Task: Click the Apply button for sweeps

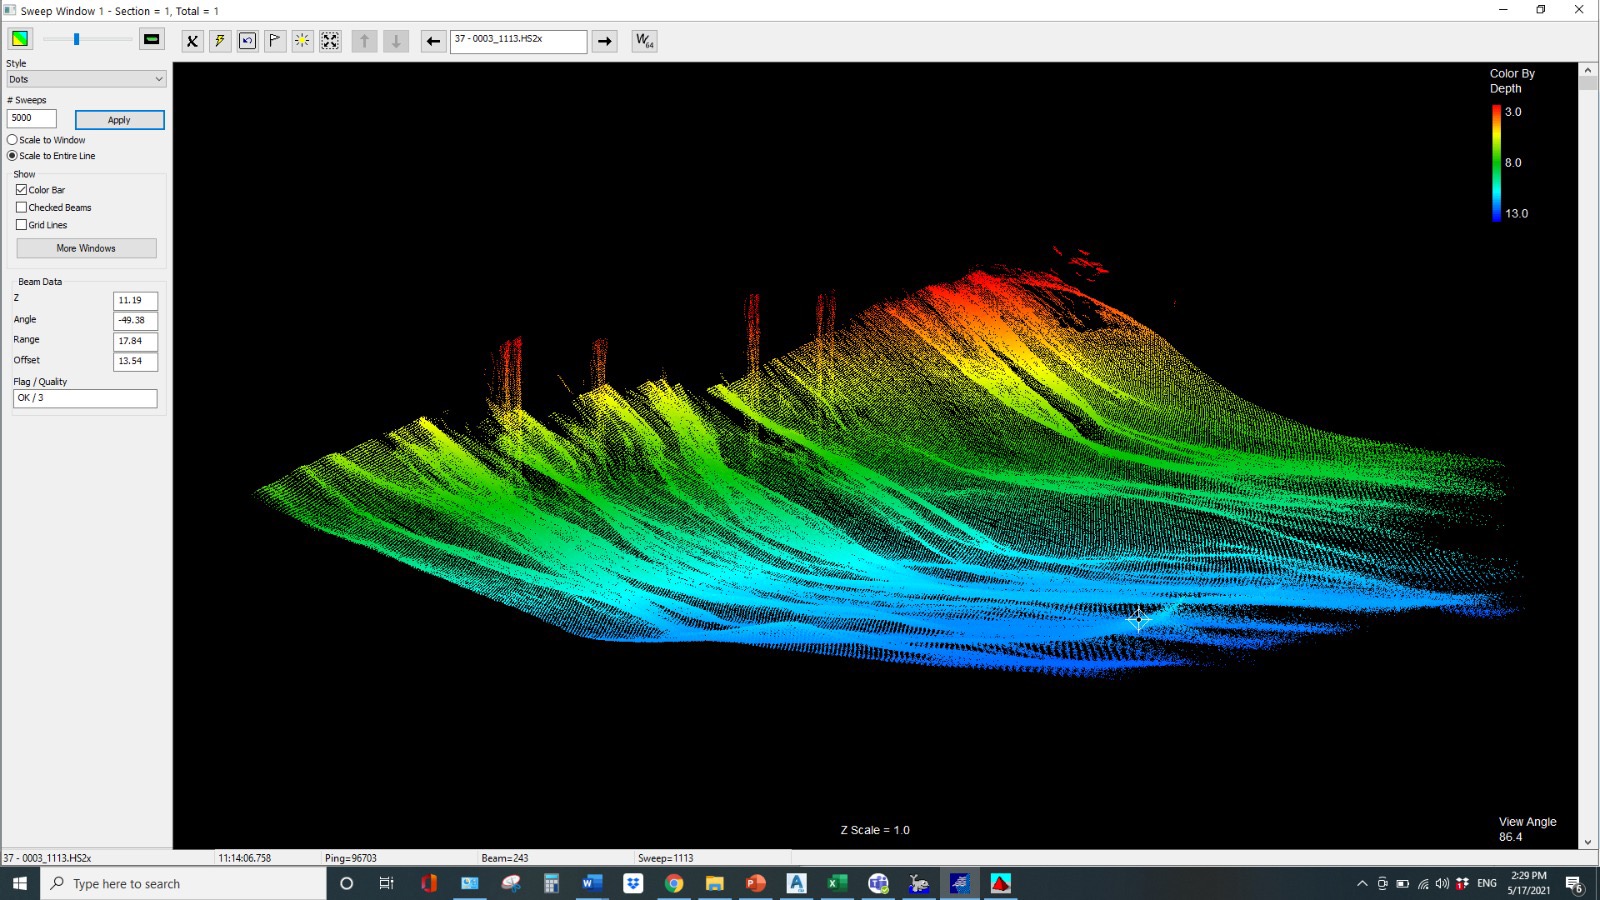Action: pyautogui.click(x=119, y=120)
